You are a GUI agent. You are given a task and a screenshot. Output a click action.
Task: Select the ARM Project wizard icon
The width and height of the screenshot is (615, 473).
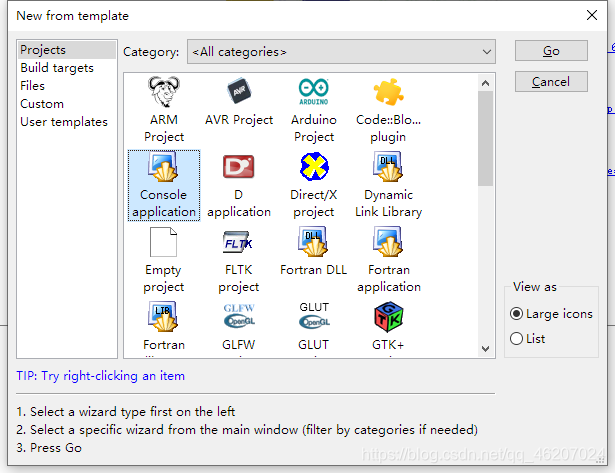click(164, 92)
